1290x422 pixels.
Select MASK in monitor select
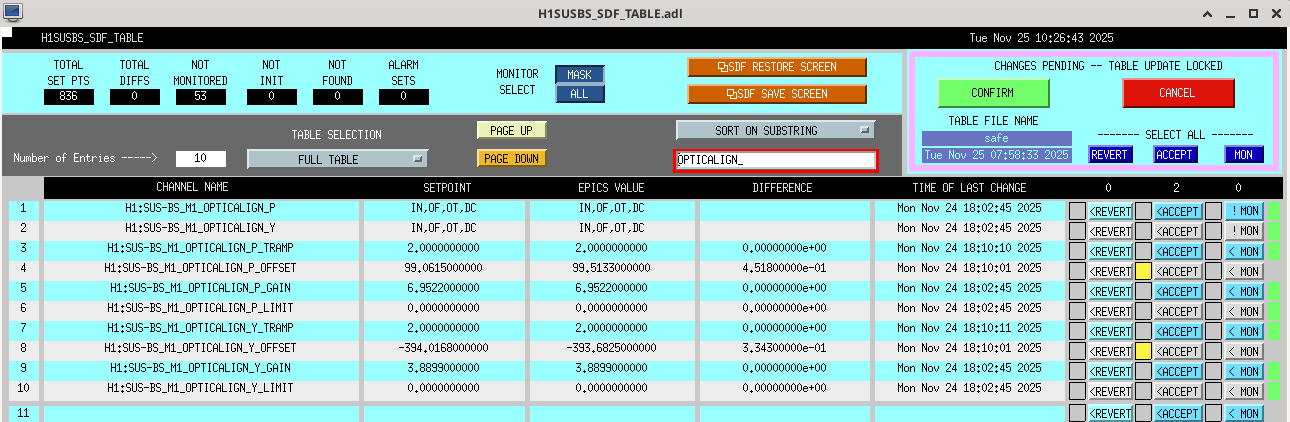pyautogui.click(x=580, y=75)
